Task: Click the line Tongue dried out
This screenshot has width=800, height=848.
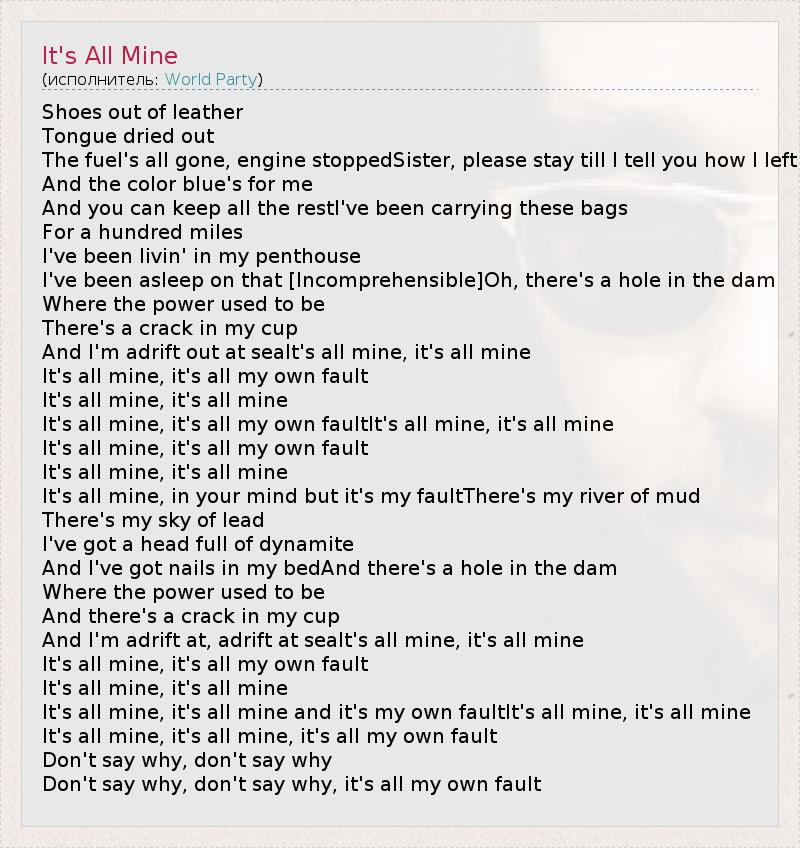Action: point(128,136)
